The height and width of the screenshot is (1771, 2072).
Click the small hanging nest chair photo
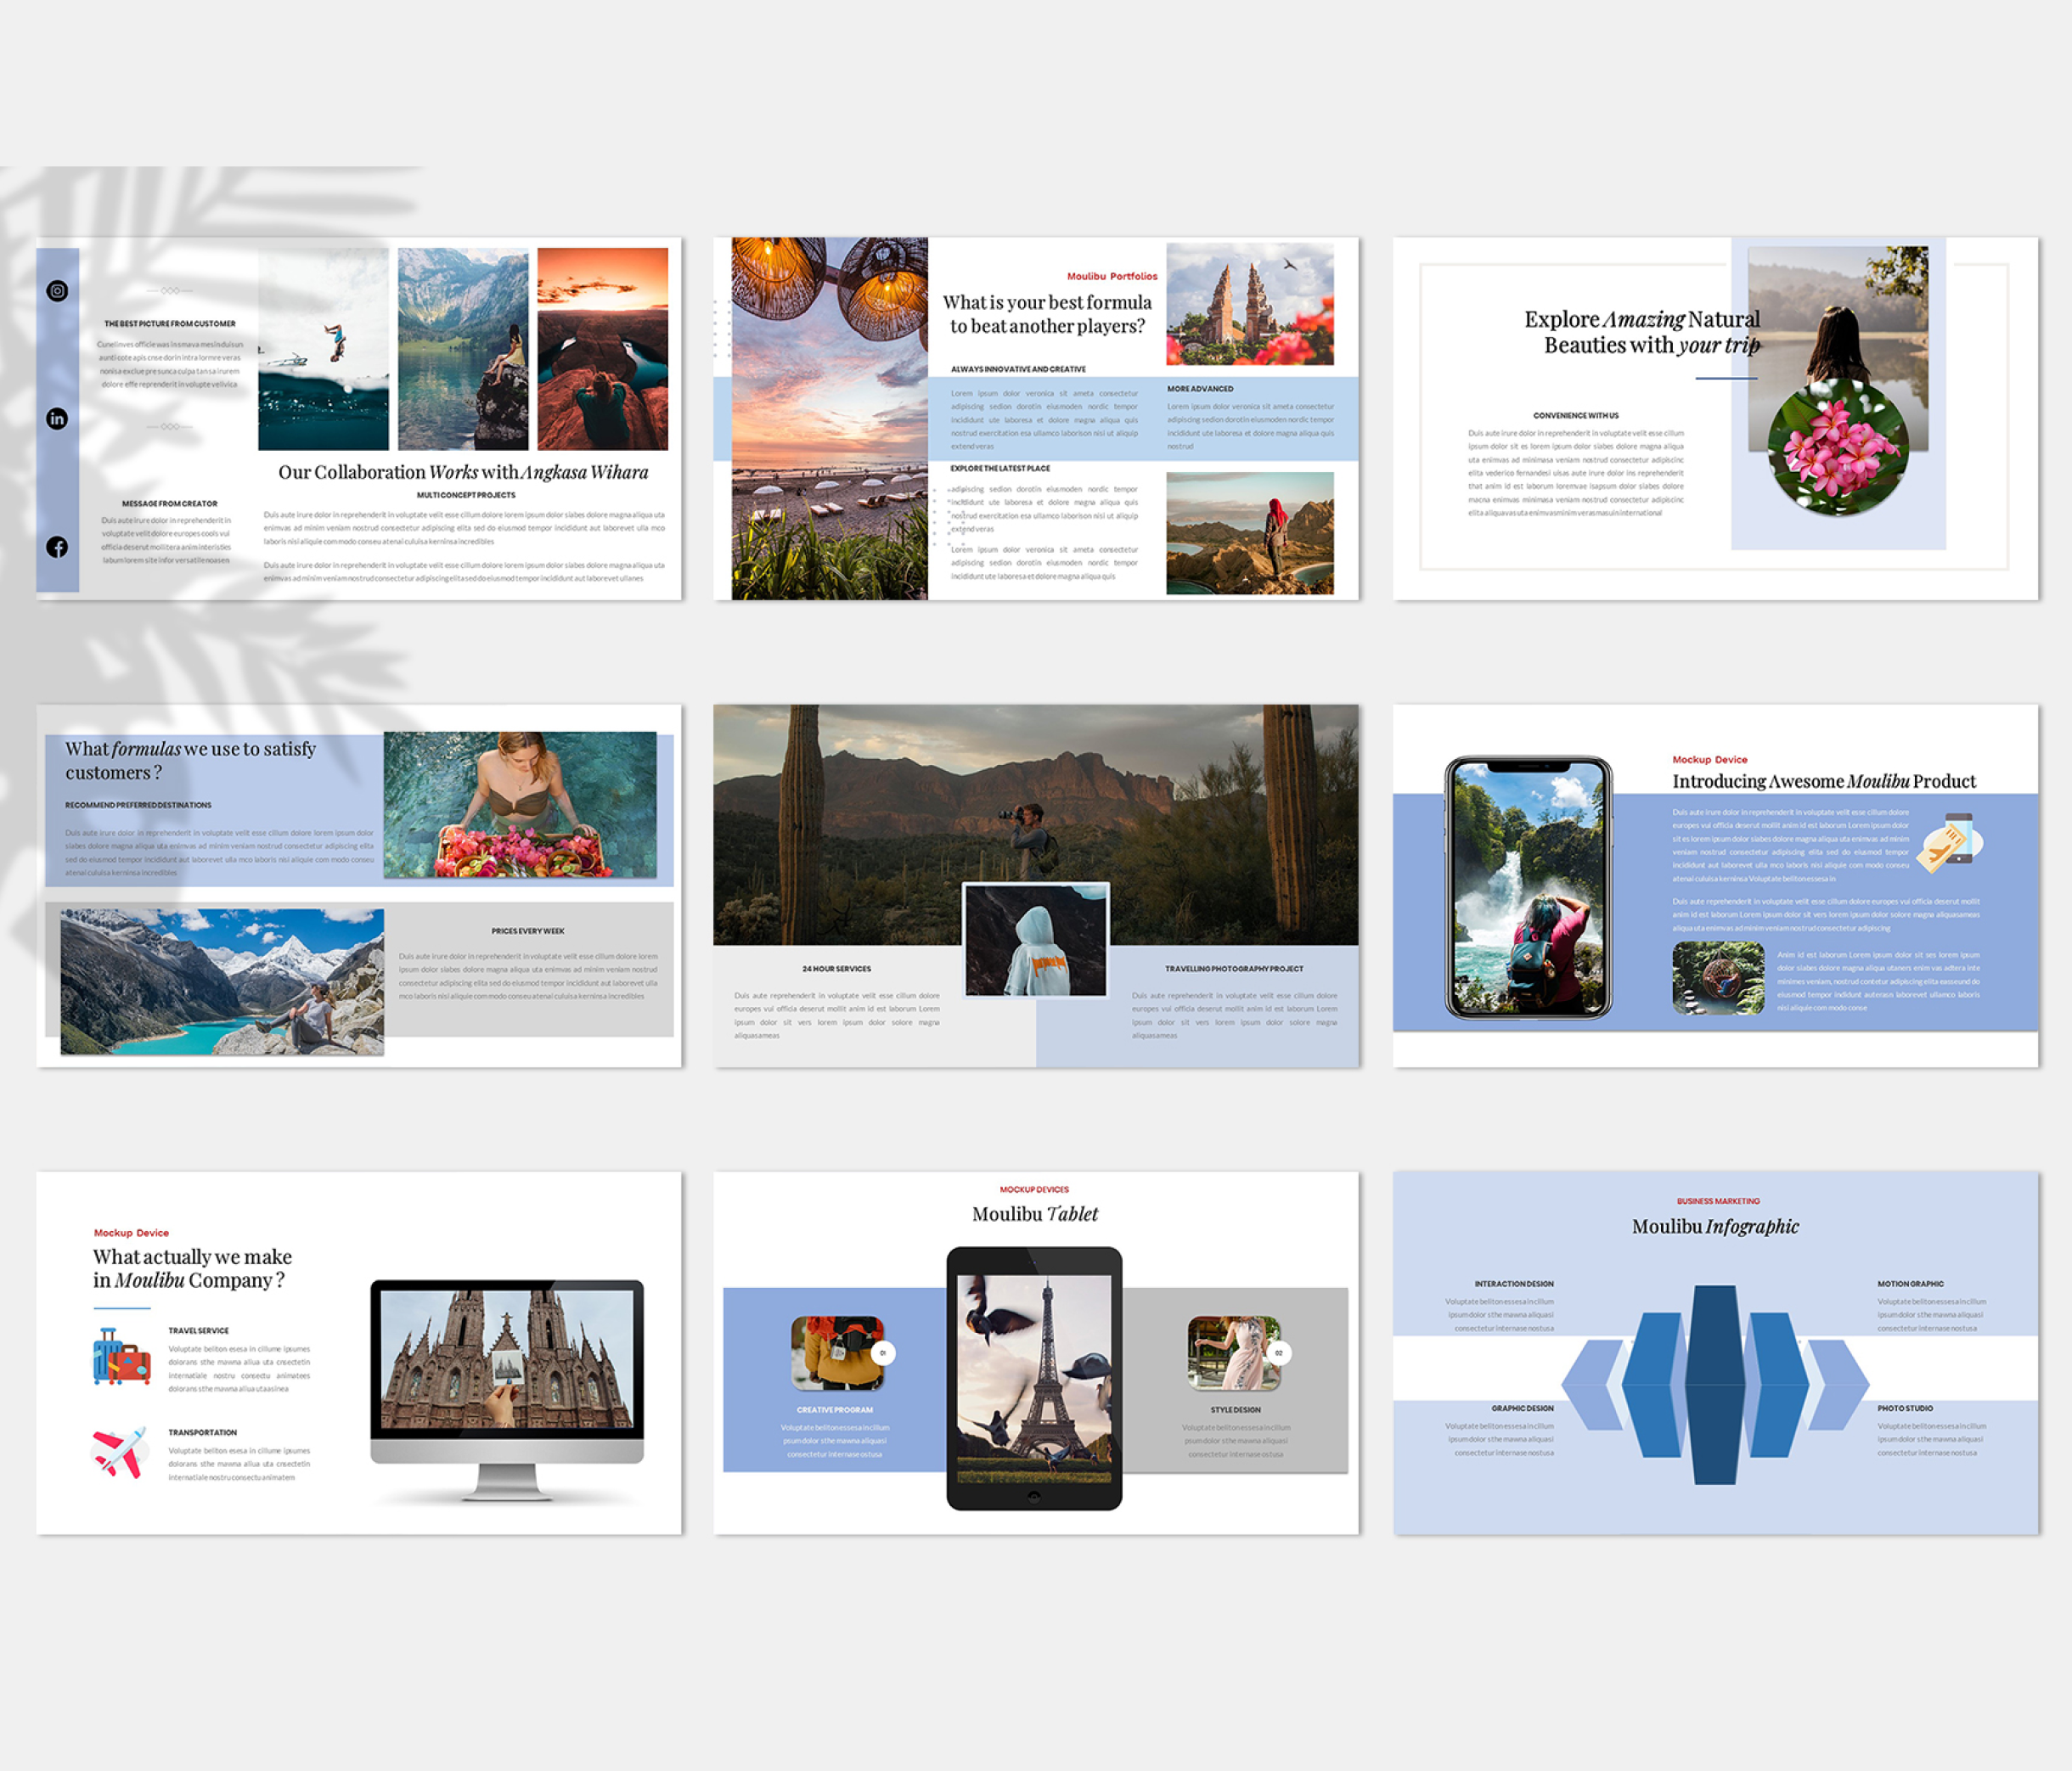tap(1718, 978)
